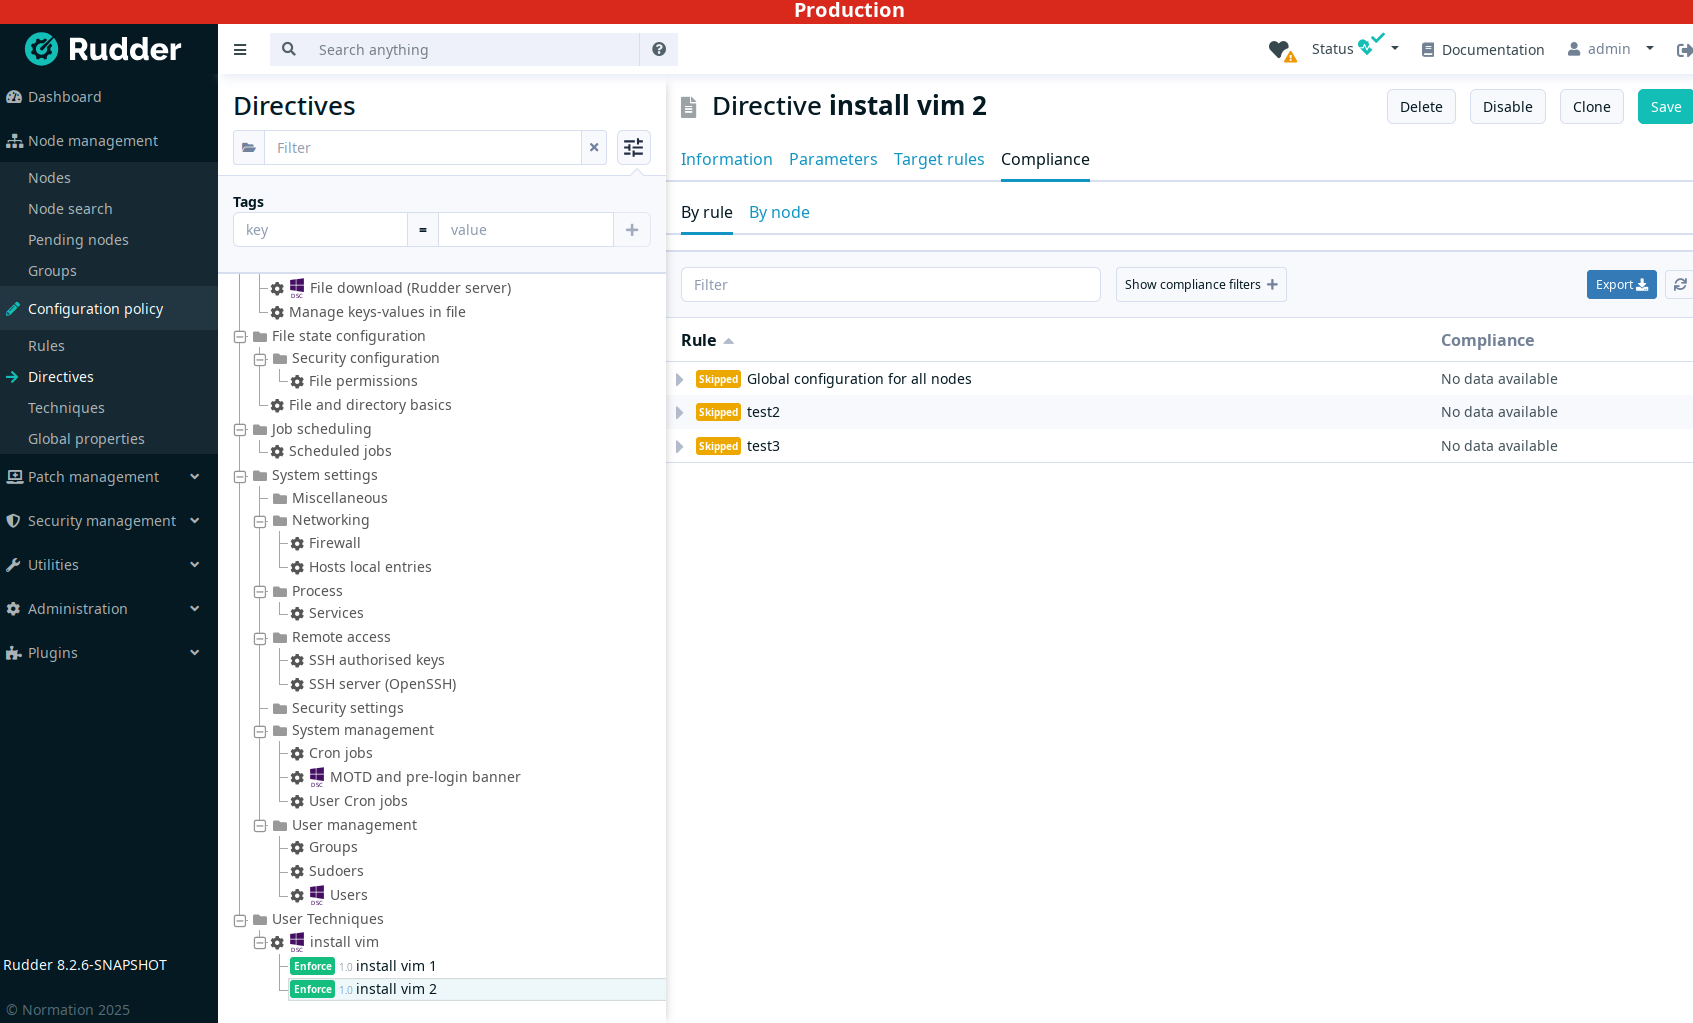Viewport: 1693px width, 1023px height.
Task: Expand Global configuration for all nodes row
Action: point(680,380)
